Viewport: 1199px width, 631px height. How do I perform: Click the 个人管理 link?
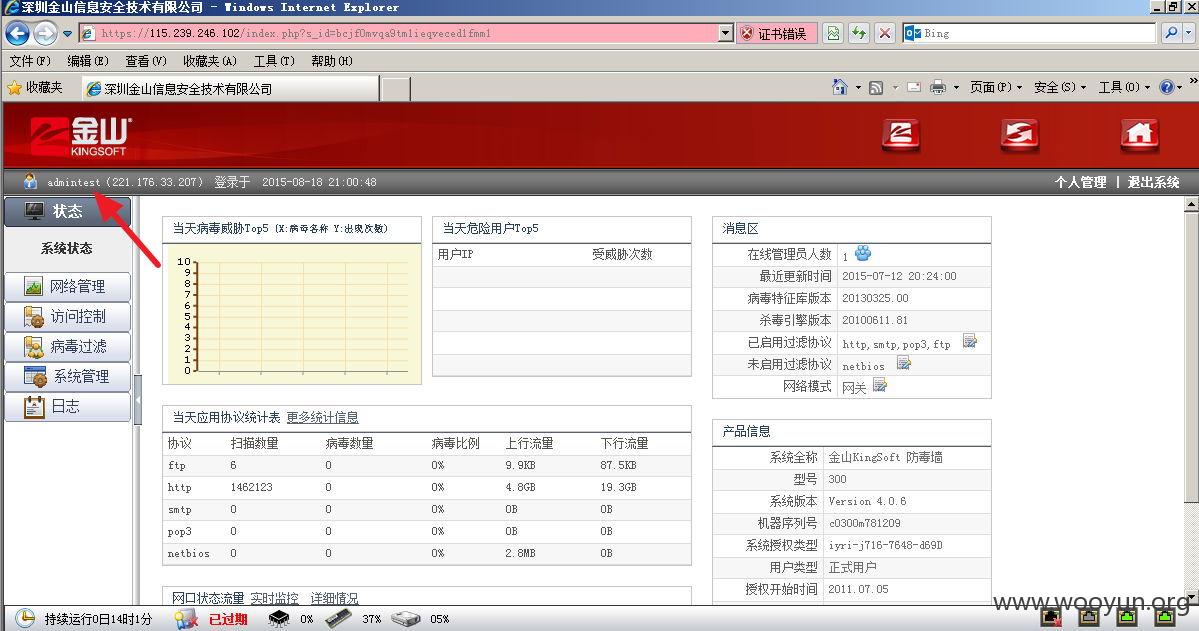click(1080, 182)
